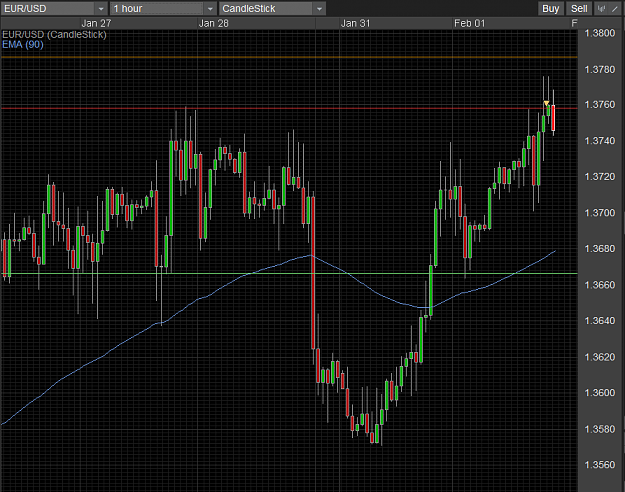Image resolution: width=625 pixels, height=492 pixels.
Task: Click the 1.3560 price axis label
Action: click(599, 465)
